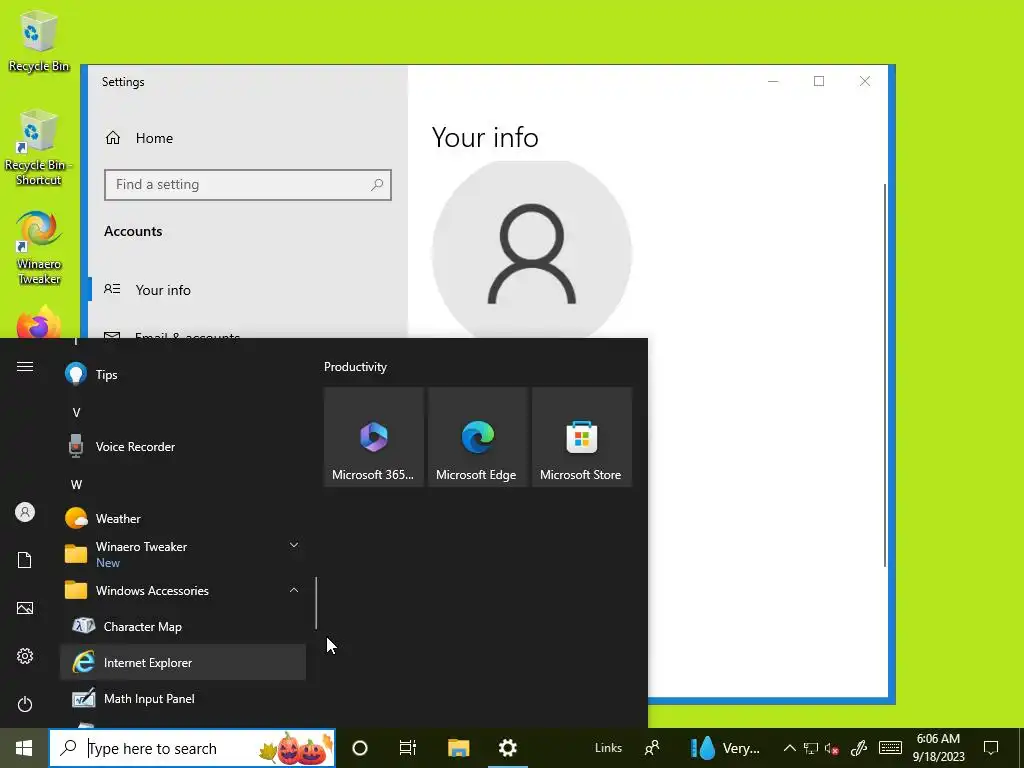
Task: Click the taskbar search box
Action: point(192,748)
